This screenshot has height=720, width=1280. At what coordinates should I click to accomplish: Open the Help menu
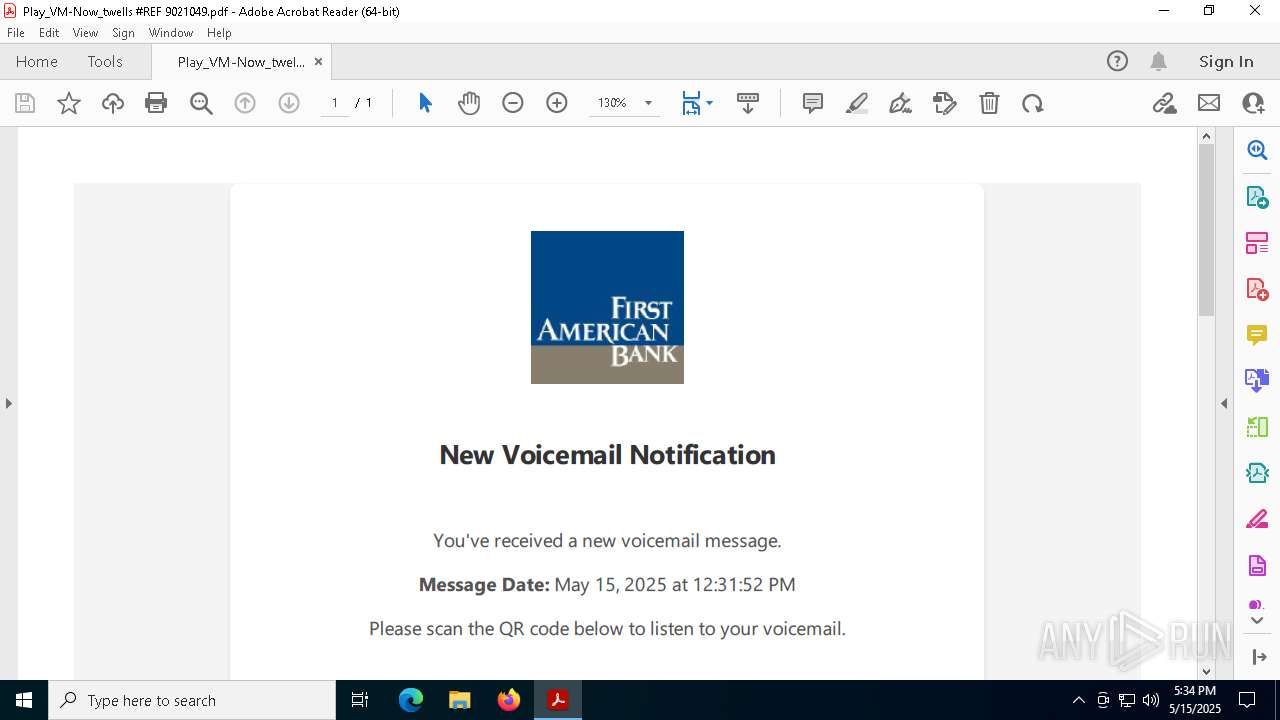(x=219, y=32)
